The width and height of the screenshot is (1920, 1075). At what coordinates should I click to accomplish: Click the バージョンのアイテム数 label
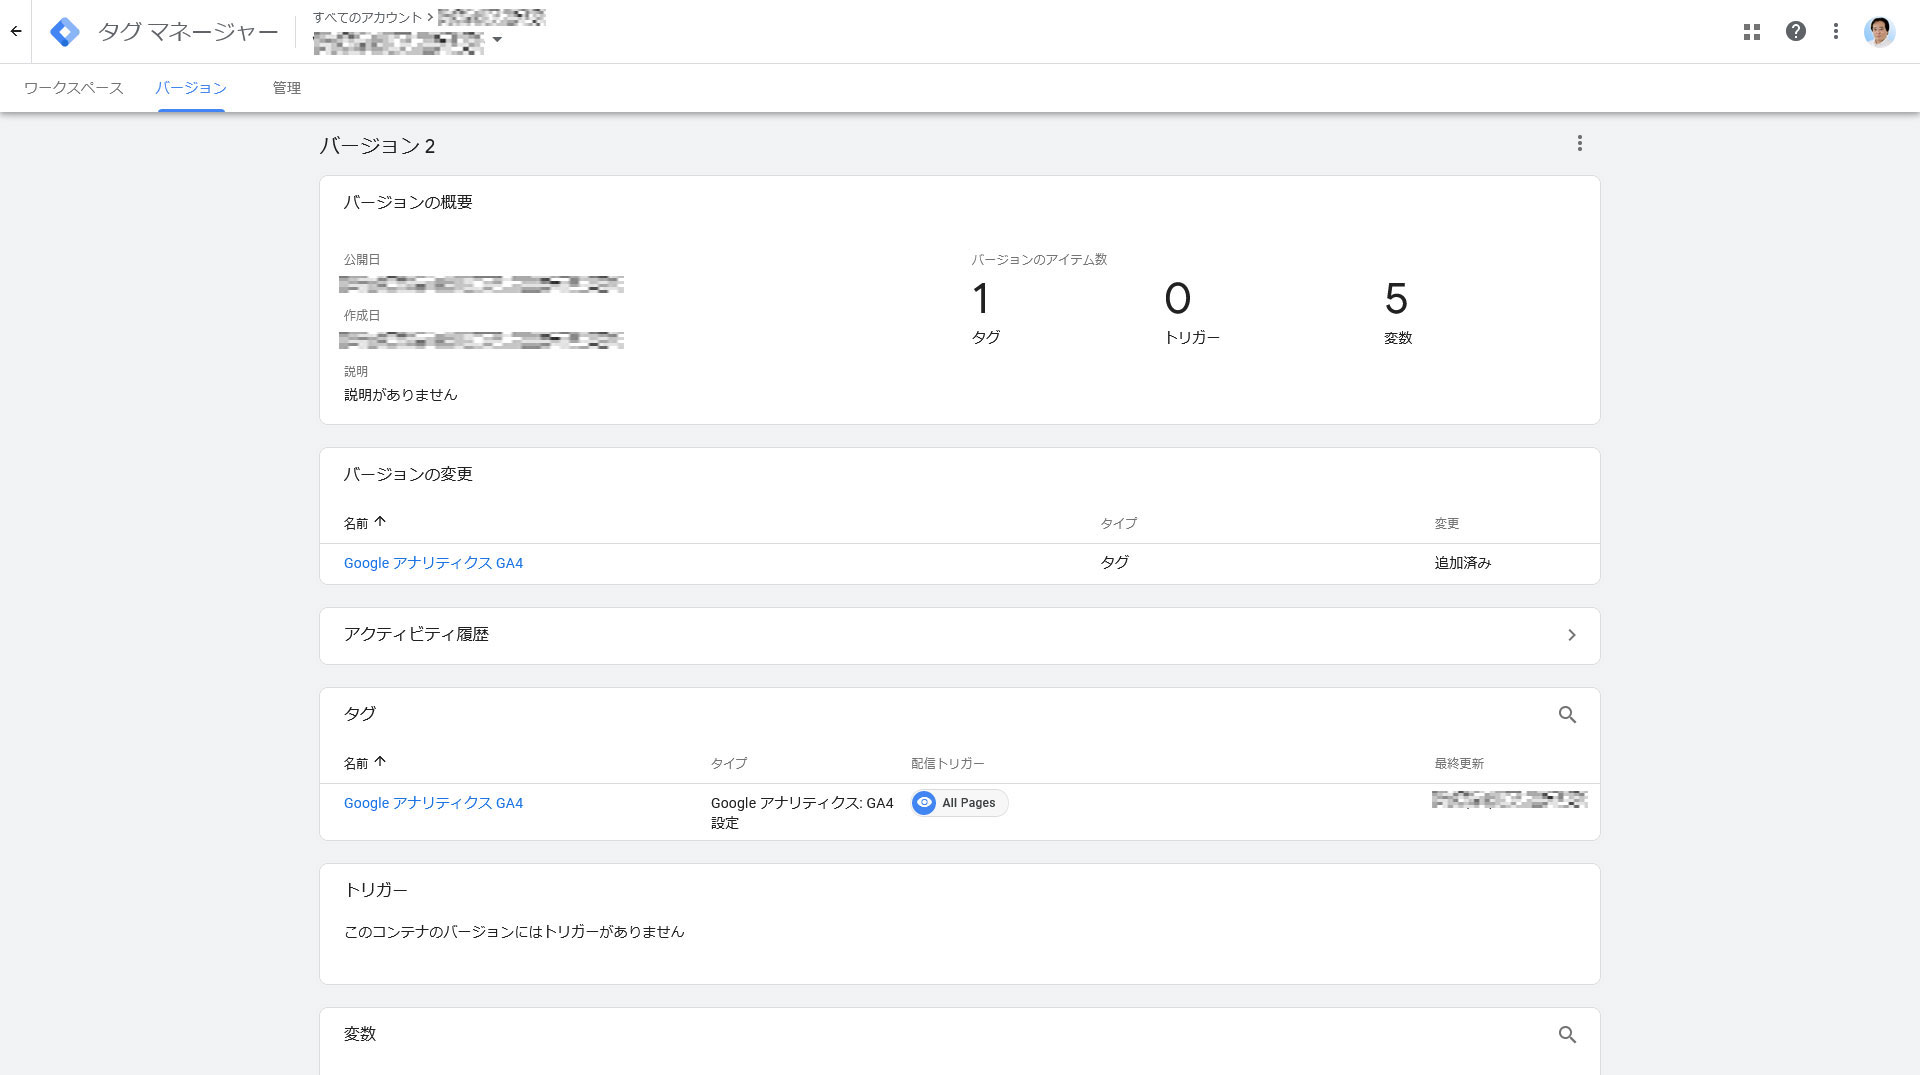point(1039,259)
